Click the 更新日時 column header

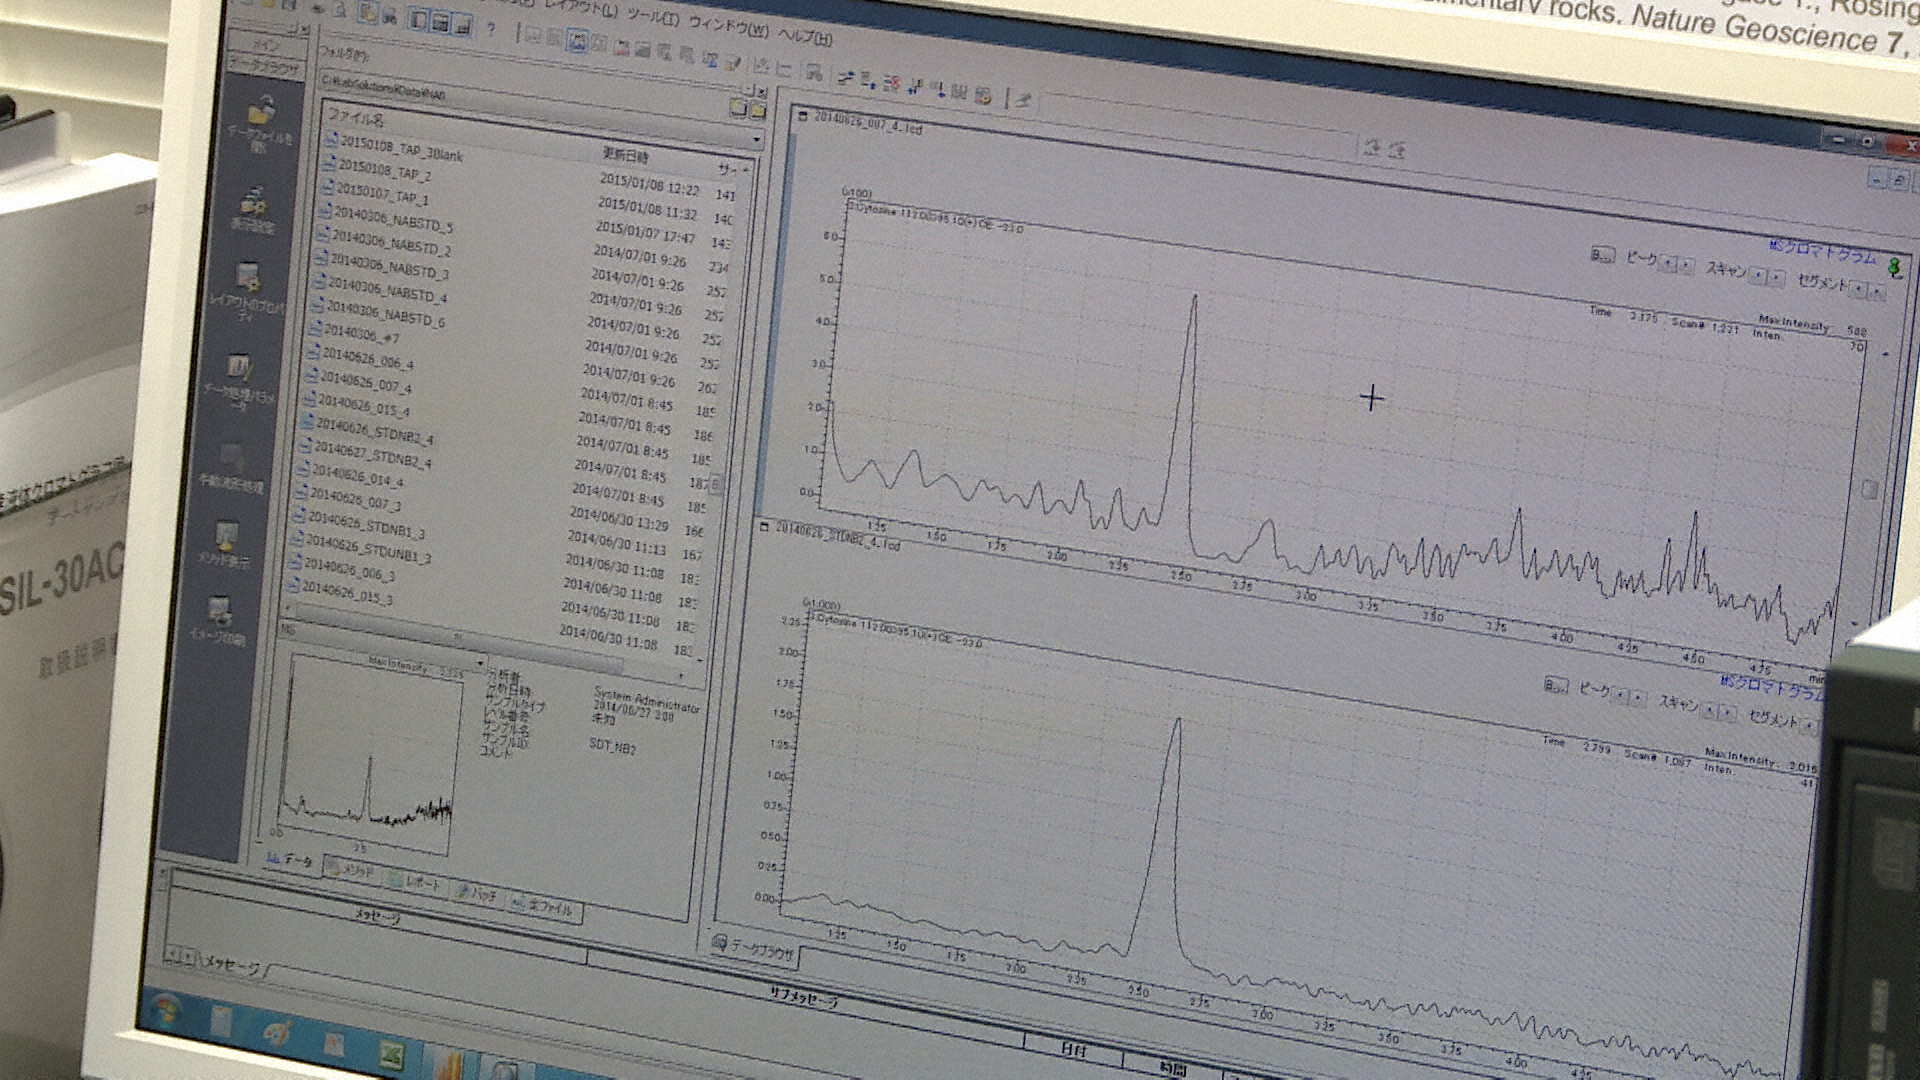[x=625, y=156]
